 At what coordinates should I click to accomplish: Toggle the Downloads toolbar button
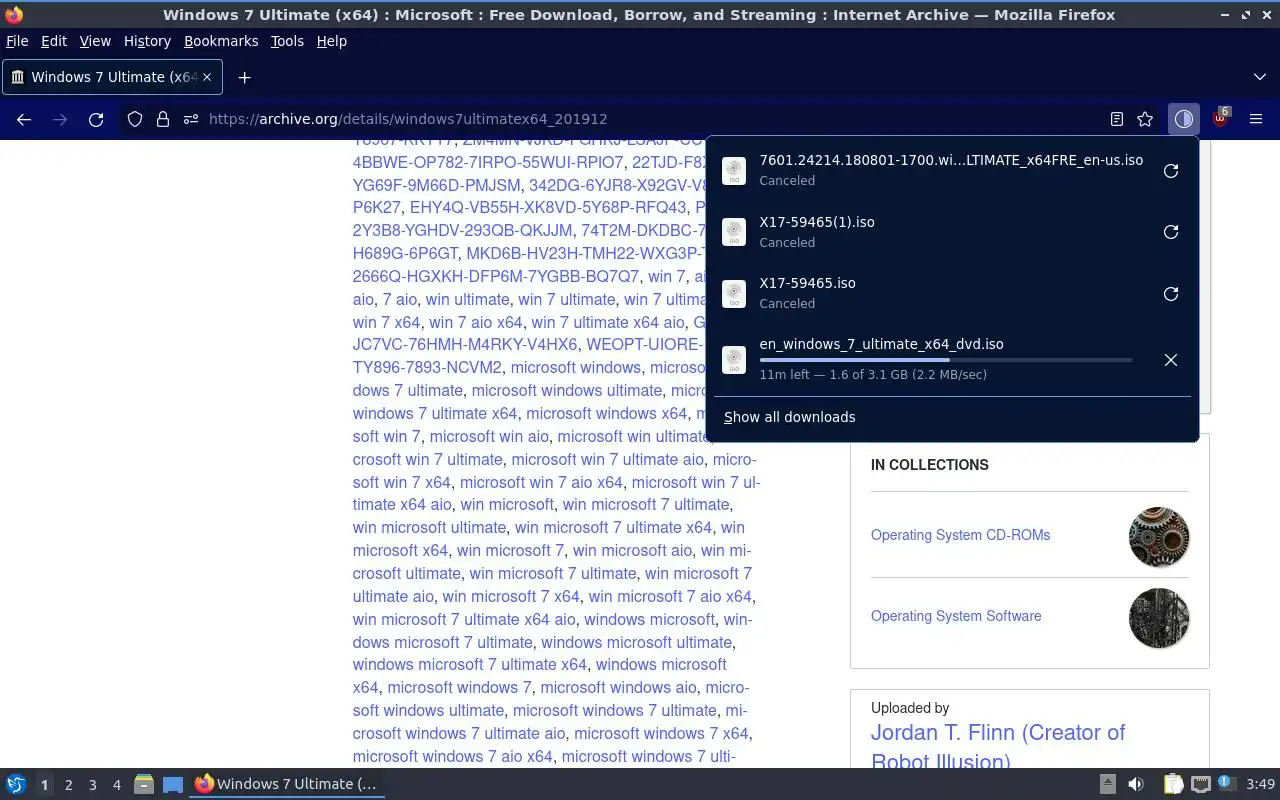tap(1184, 119)
